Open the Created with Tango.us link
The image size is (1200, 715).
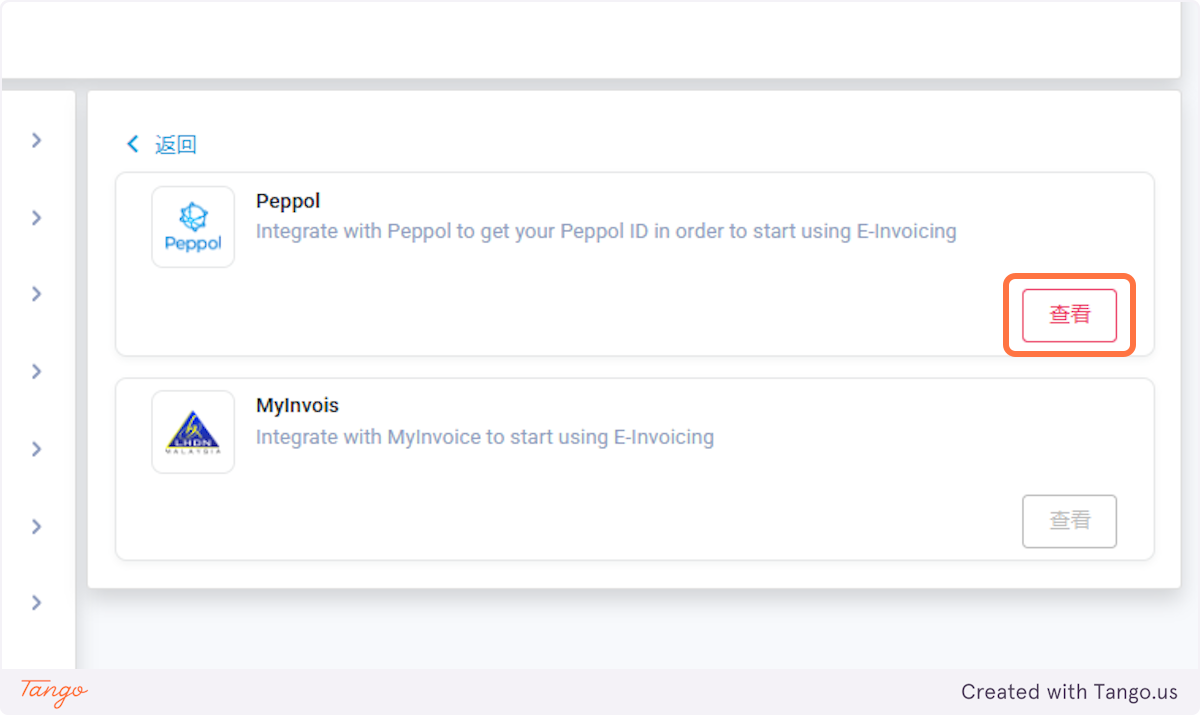(x=1069, y=692)
